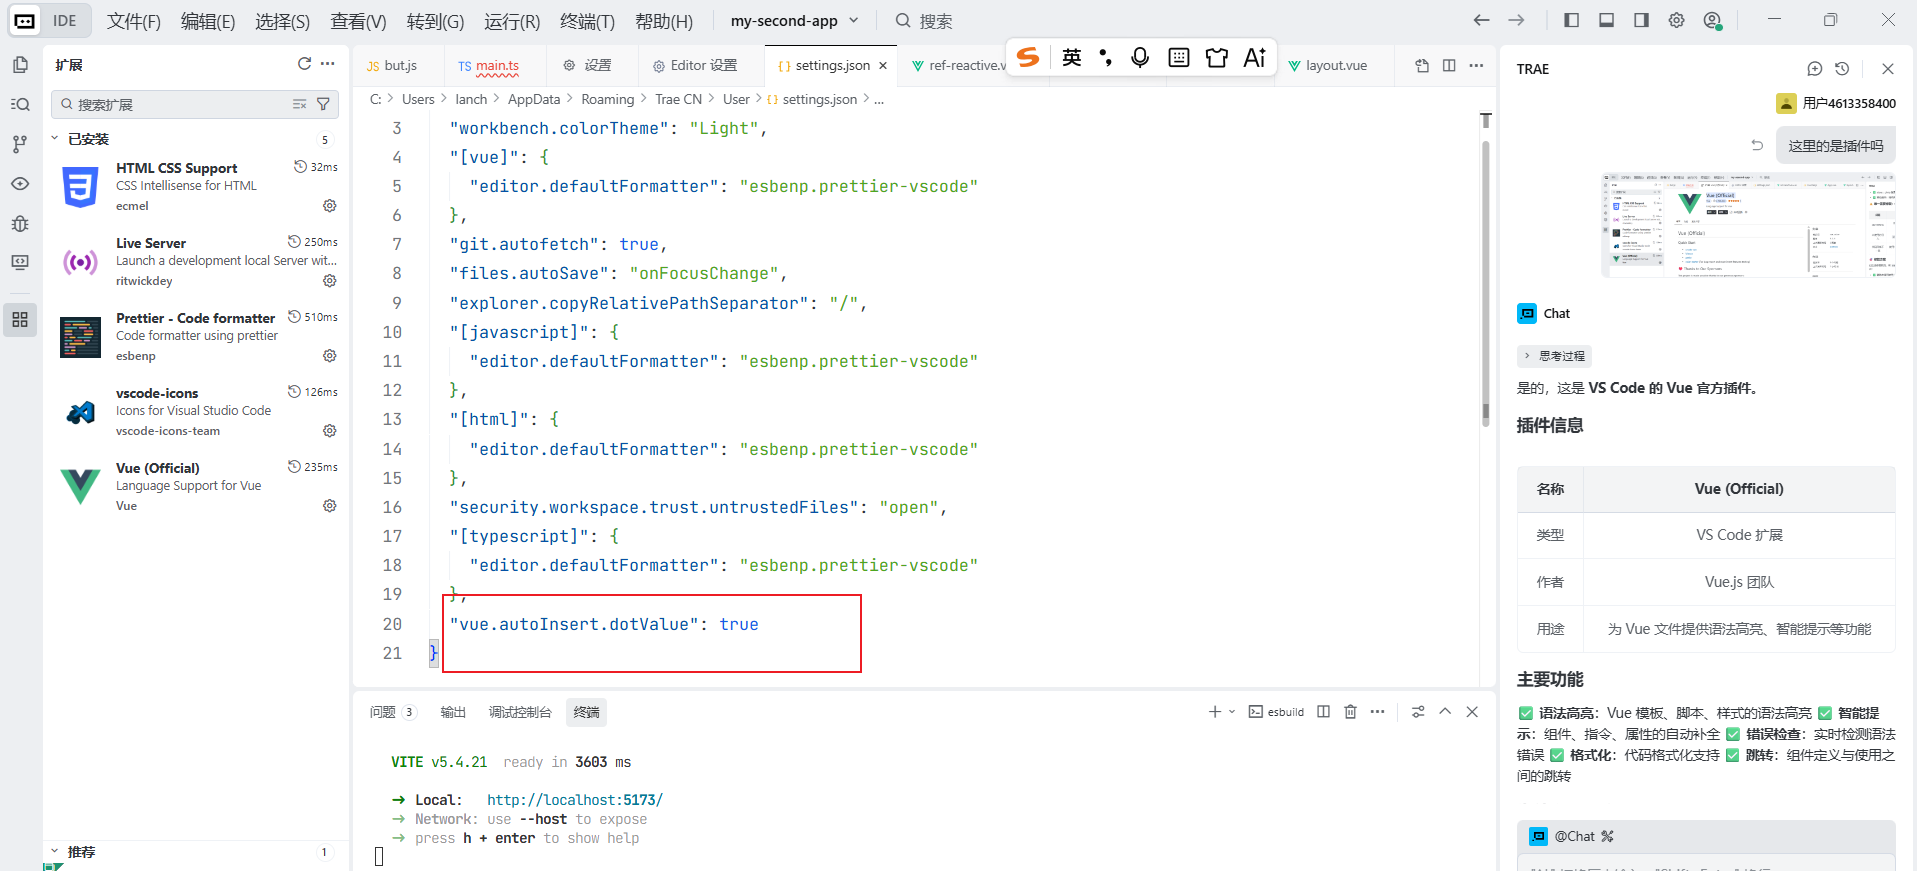Select the Live Server extension entry

tap(196, 261)
